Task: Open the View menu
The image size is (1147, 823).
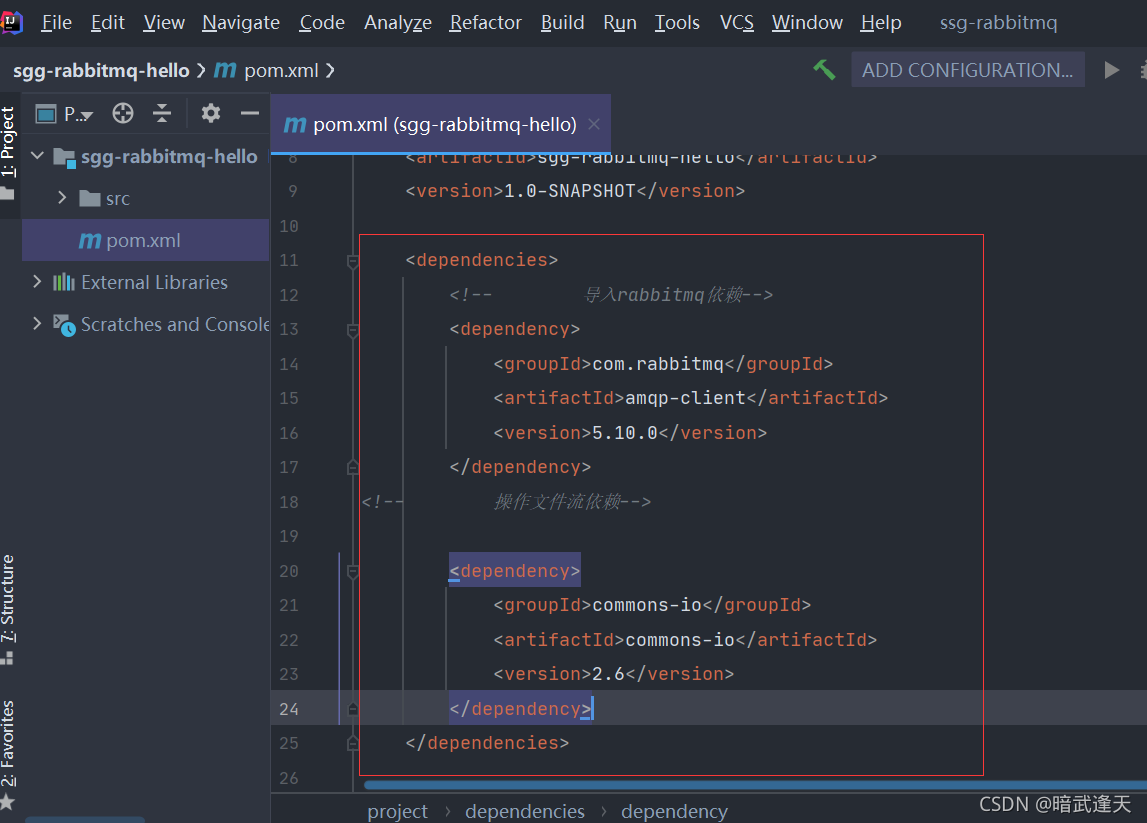Action: coord(164,23)
